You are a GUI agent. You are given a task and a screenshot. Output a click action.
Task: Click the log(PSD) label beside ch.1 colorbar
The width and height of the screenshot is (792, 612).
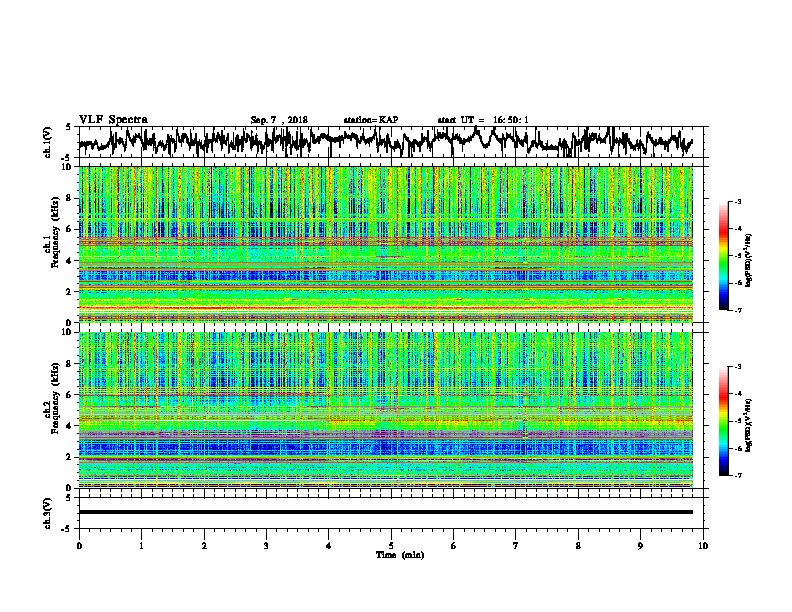tap(749, 259)
